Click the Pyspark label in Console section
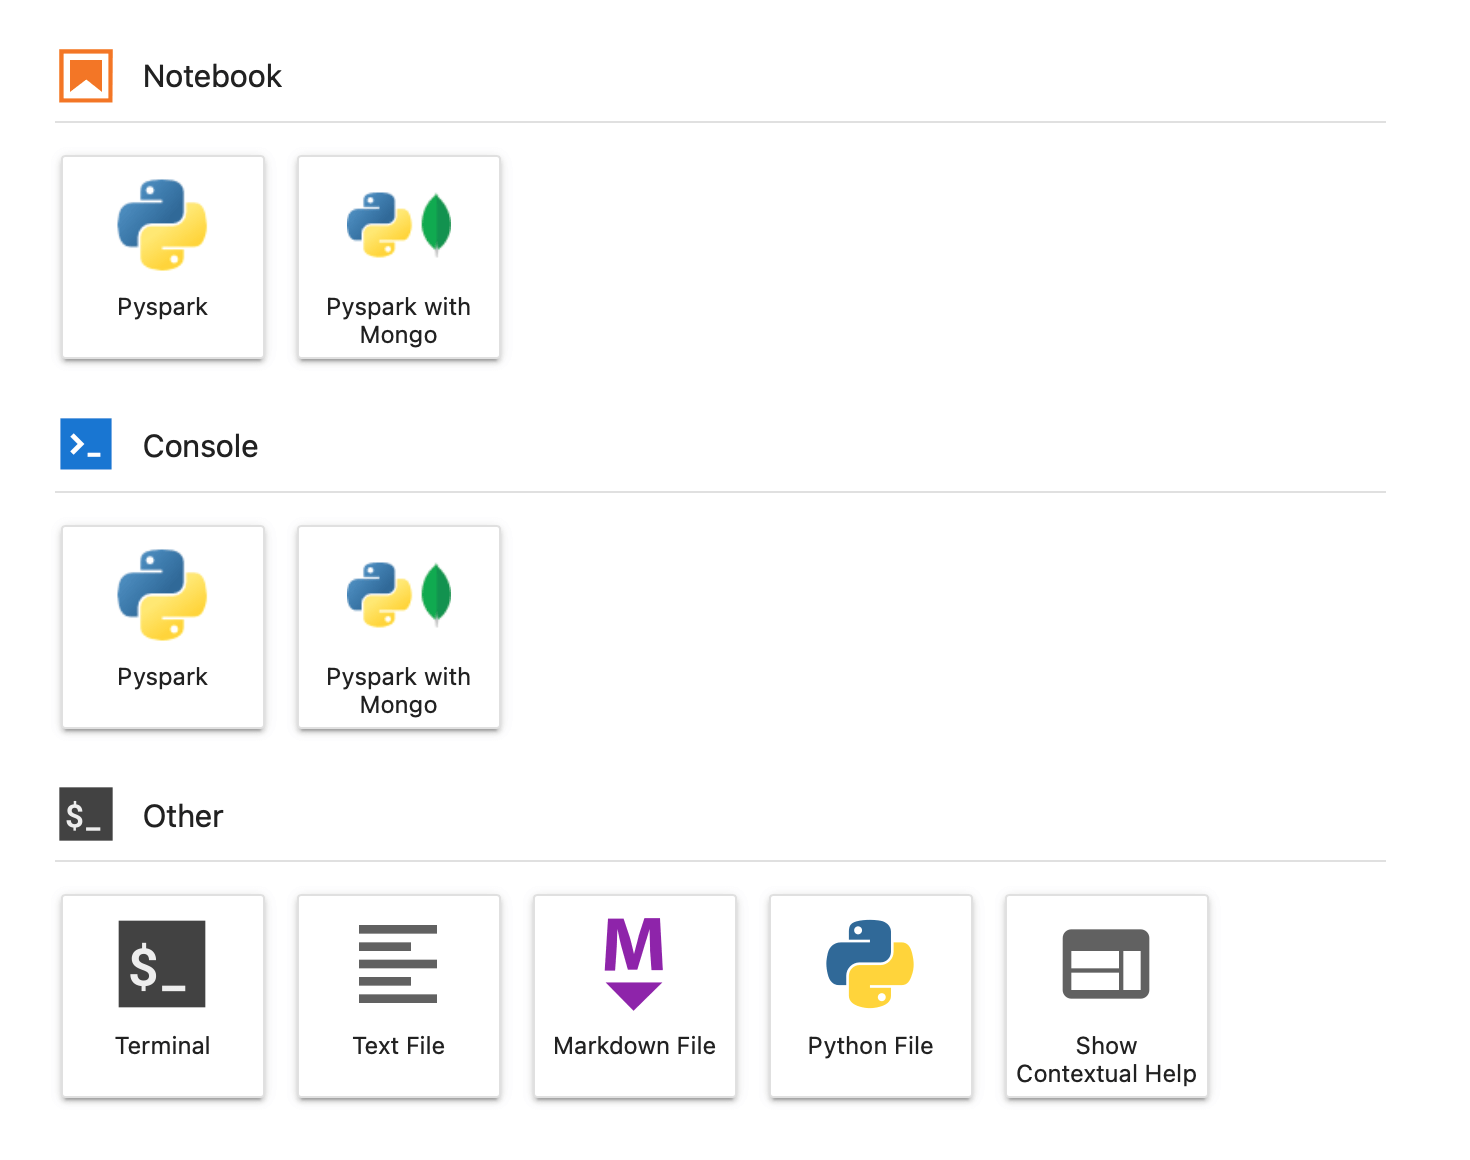 pos(163,677)
